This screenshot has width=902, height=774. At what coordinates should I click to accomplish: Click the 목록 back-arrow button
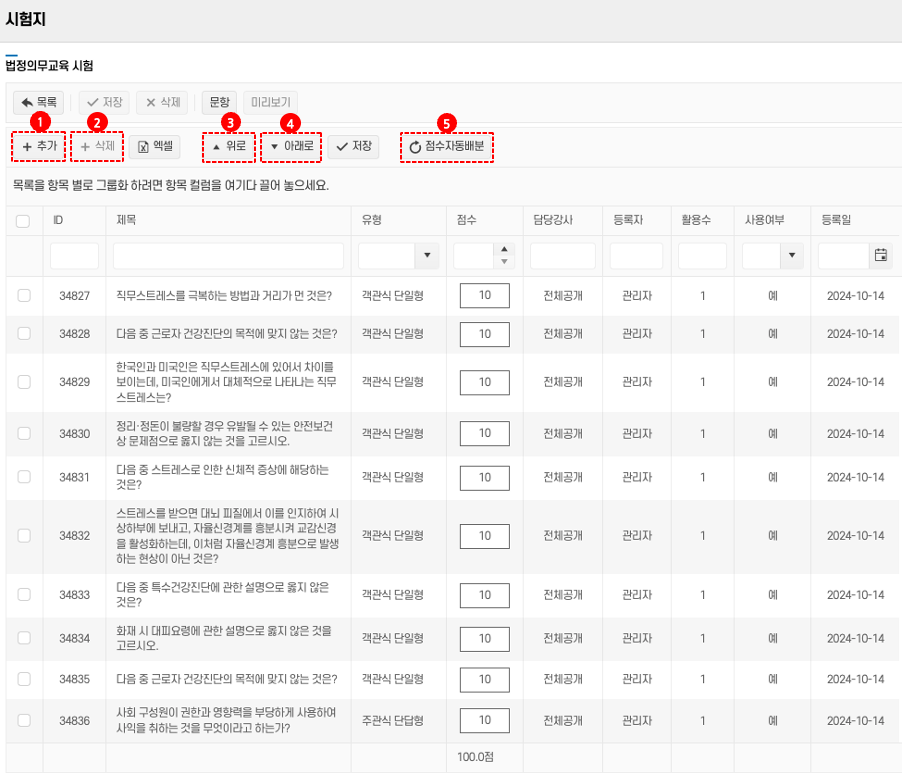[38, 102]
